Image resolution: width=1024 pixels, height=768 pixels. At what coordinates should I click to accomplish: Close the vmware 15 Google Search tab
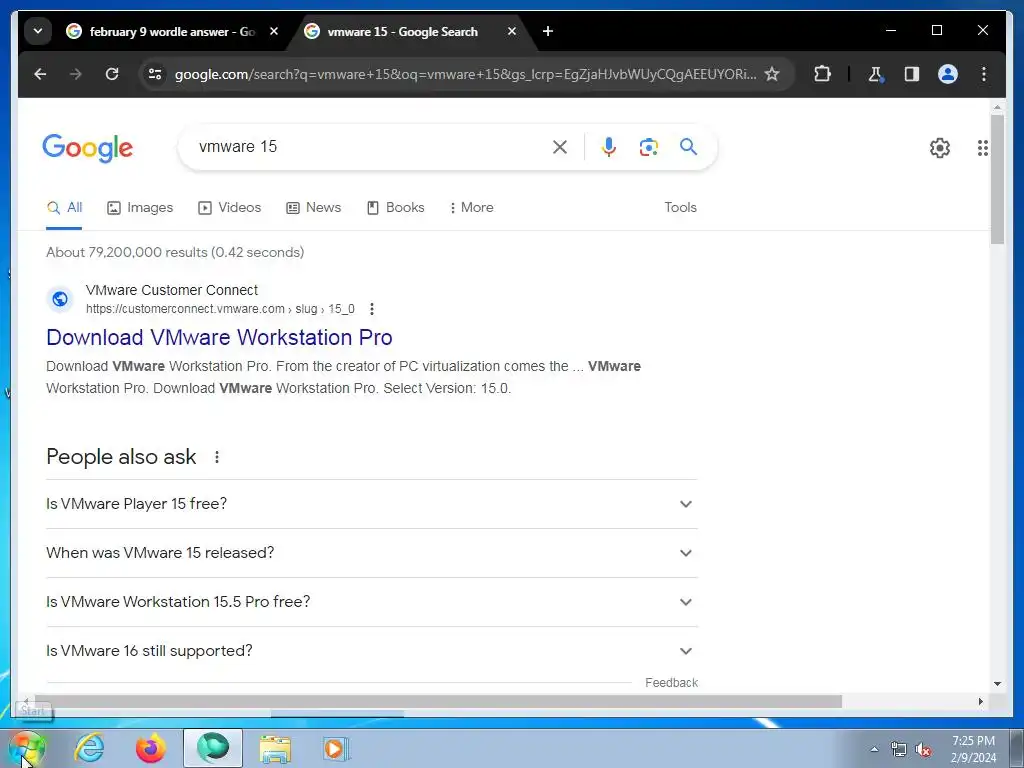point(512,31)
